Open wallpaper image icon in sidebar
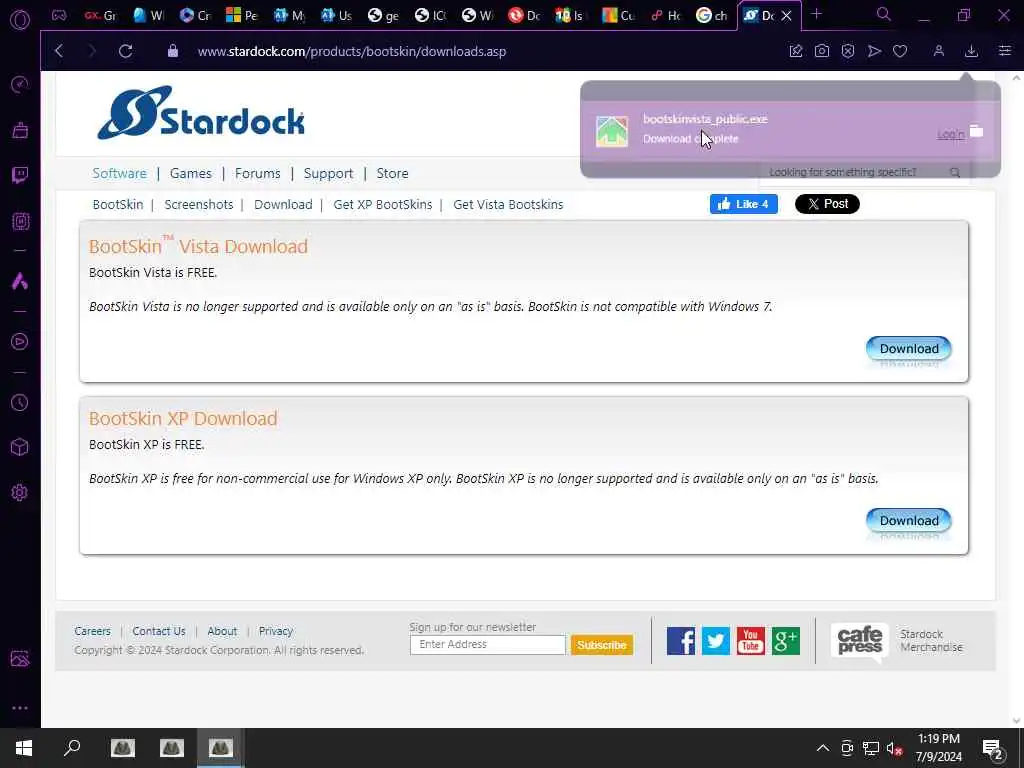 [20, 658]
